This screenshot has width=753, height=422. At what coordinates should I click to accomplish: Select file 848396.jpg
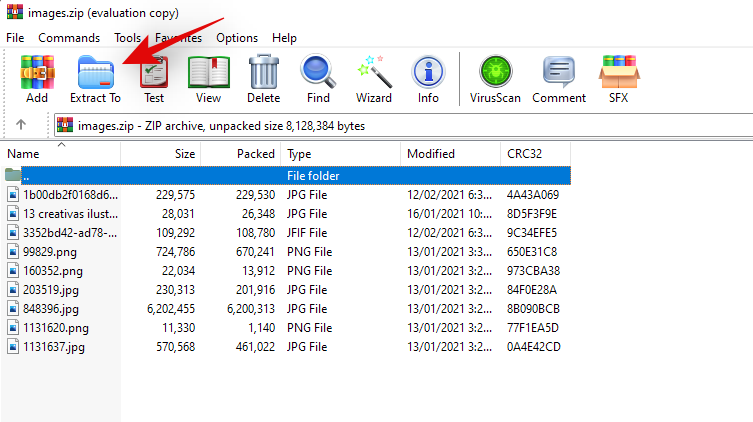(x=51, y=309)
